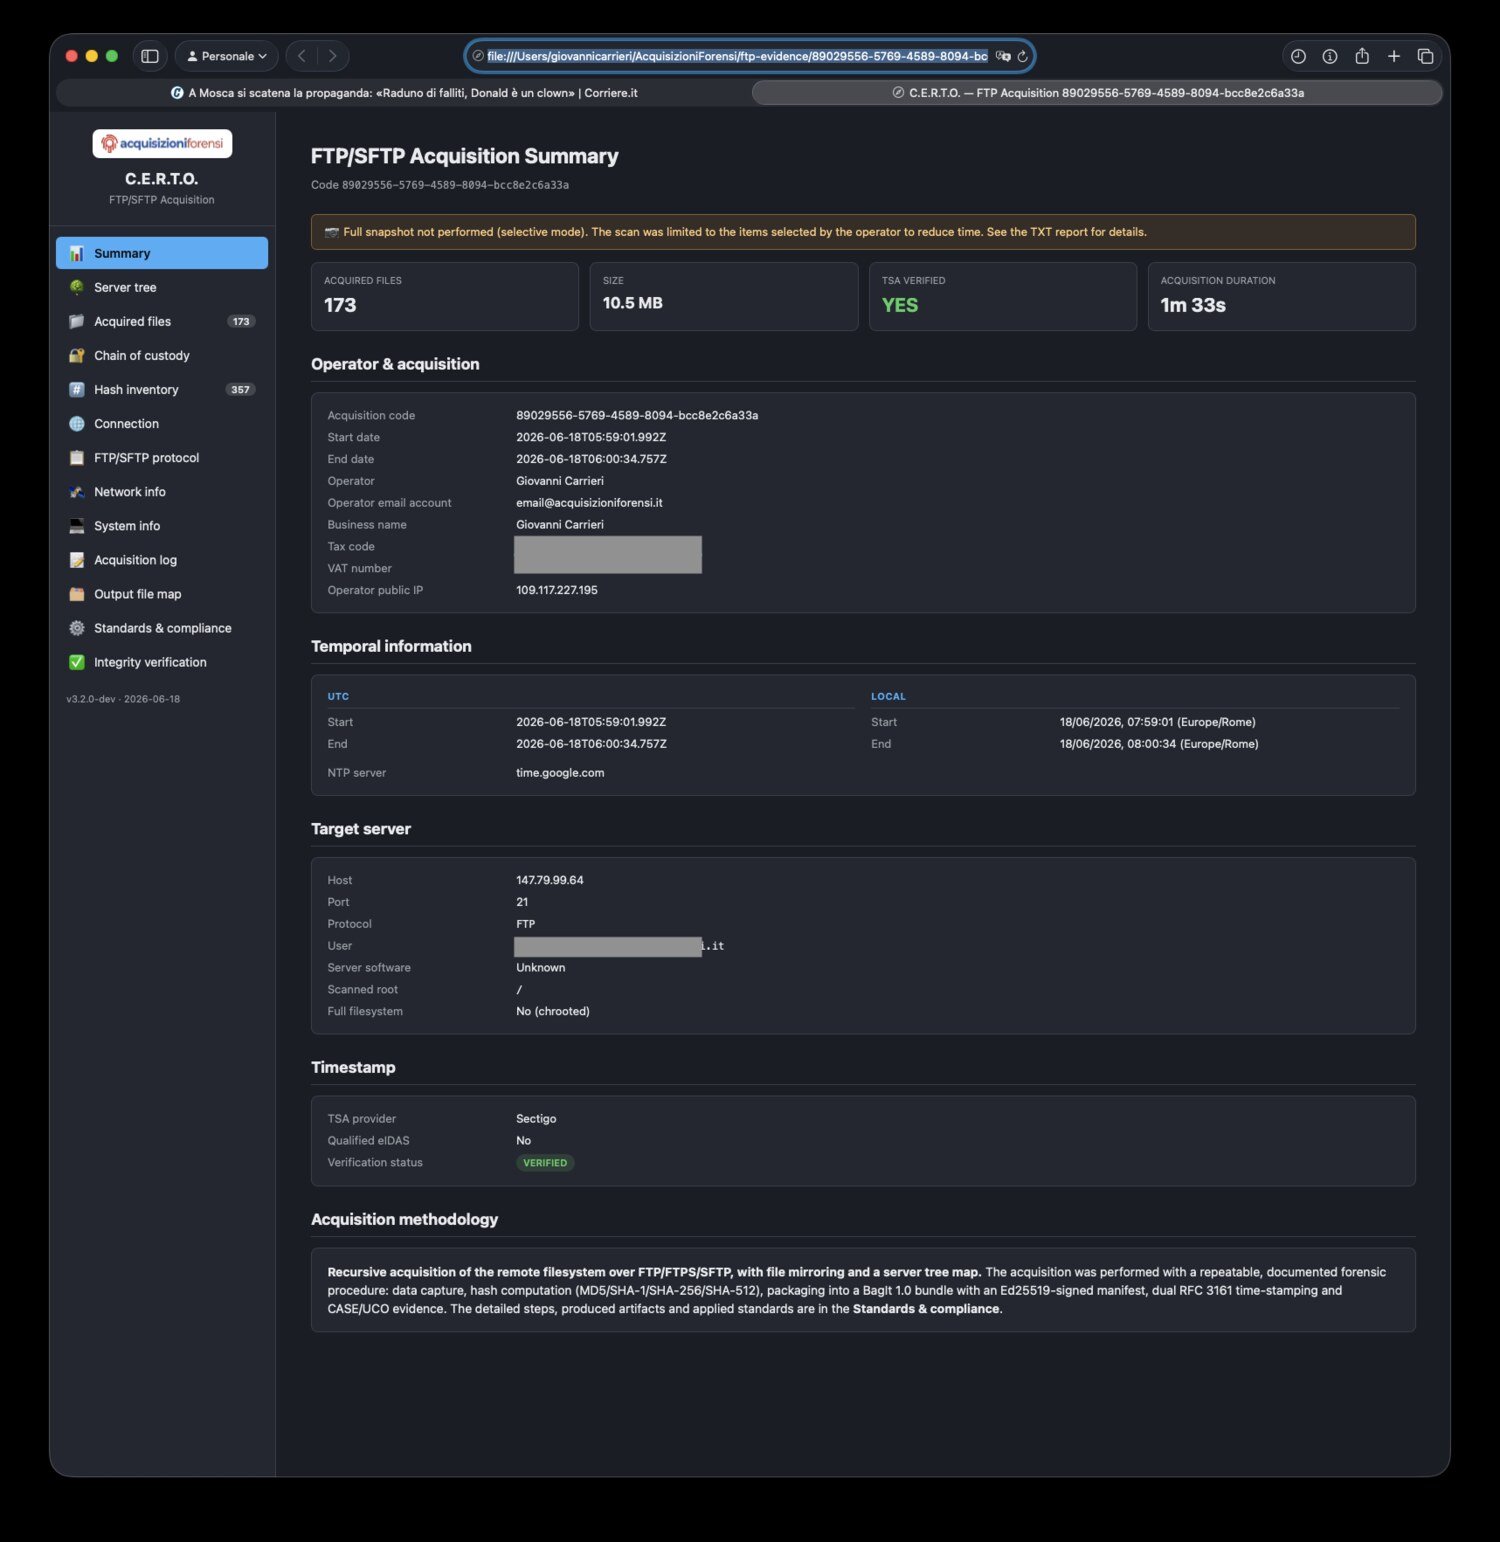Open Network info section
1500x1542 pixels.
click(x=161, y=491)
